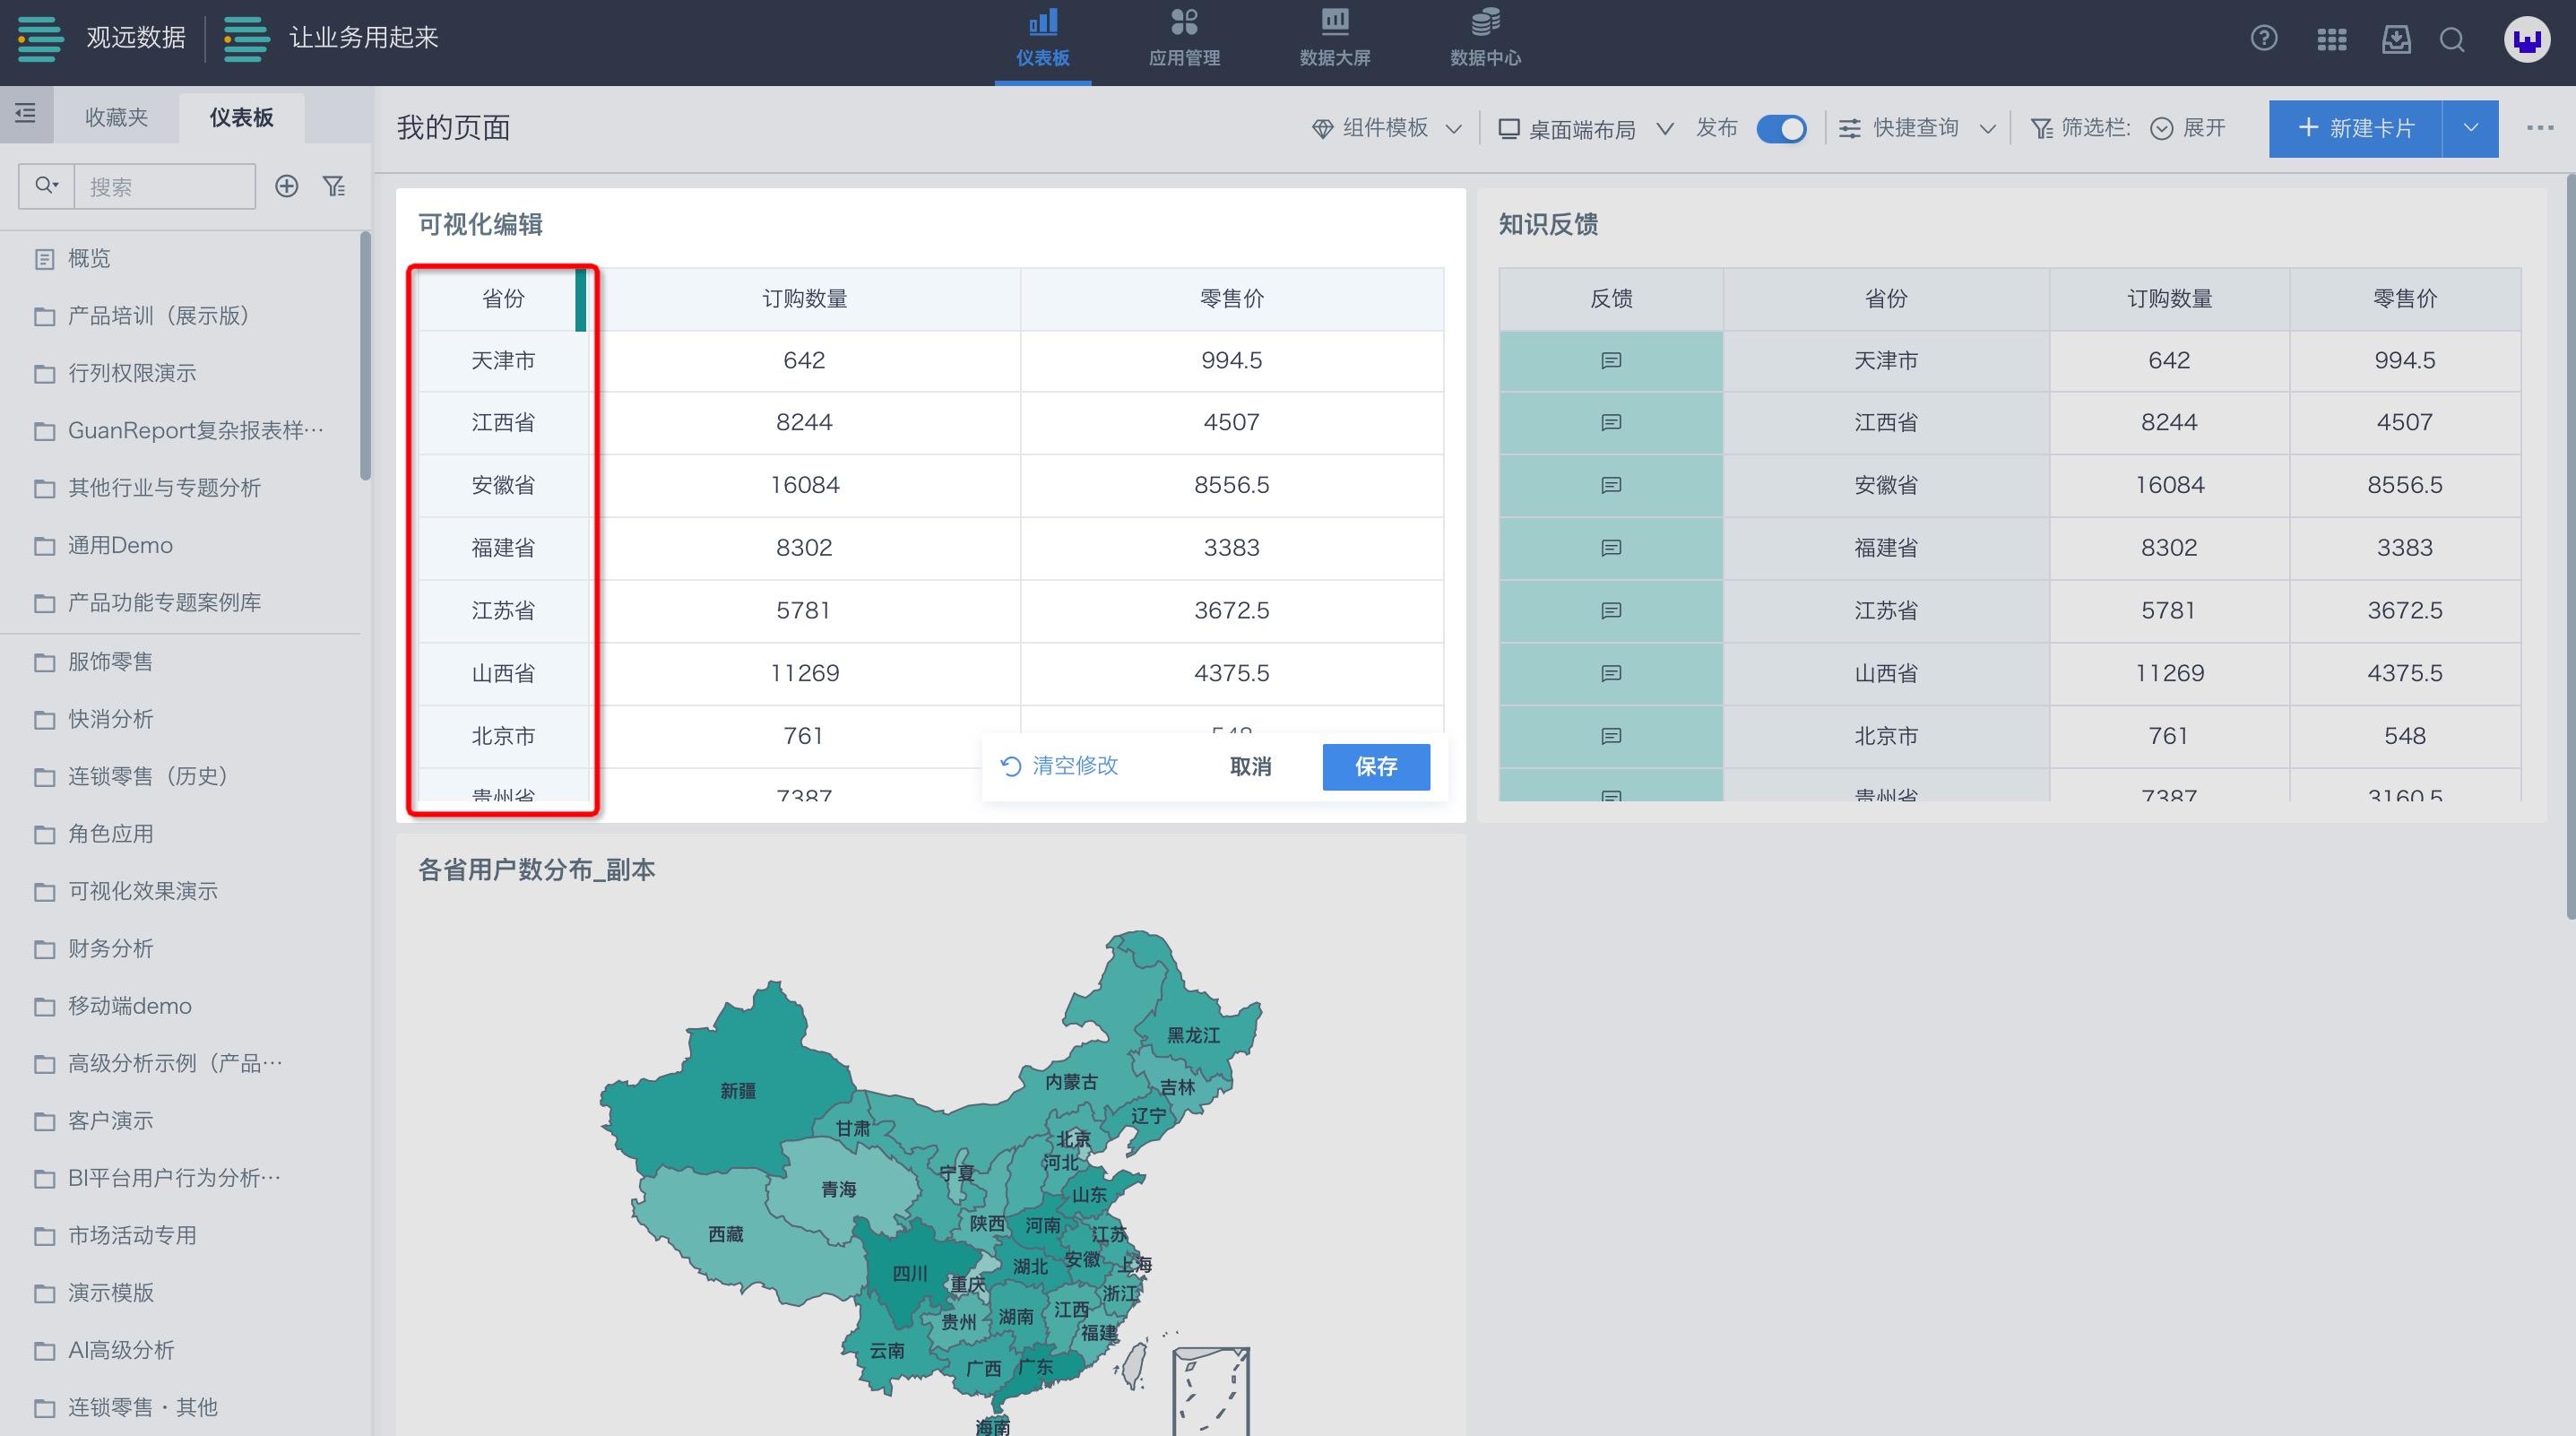
Task: Select the 仪表板 sidebar tab
Action: coord(241,117)
